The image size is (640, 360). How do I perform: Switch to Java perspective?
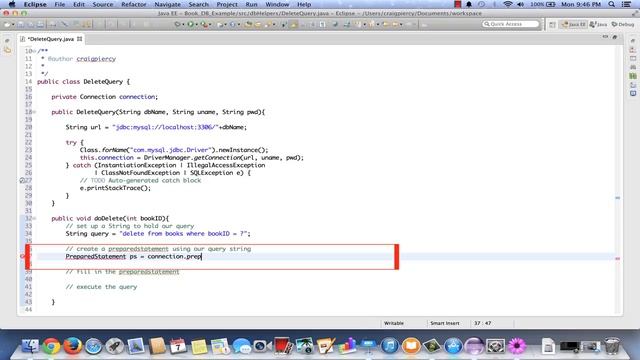click(x=599, y=24)
